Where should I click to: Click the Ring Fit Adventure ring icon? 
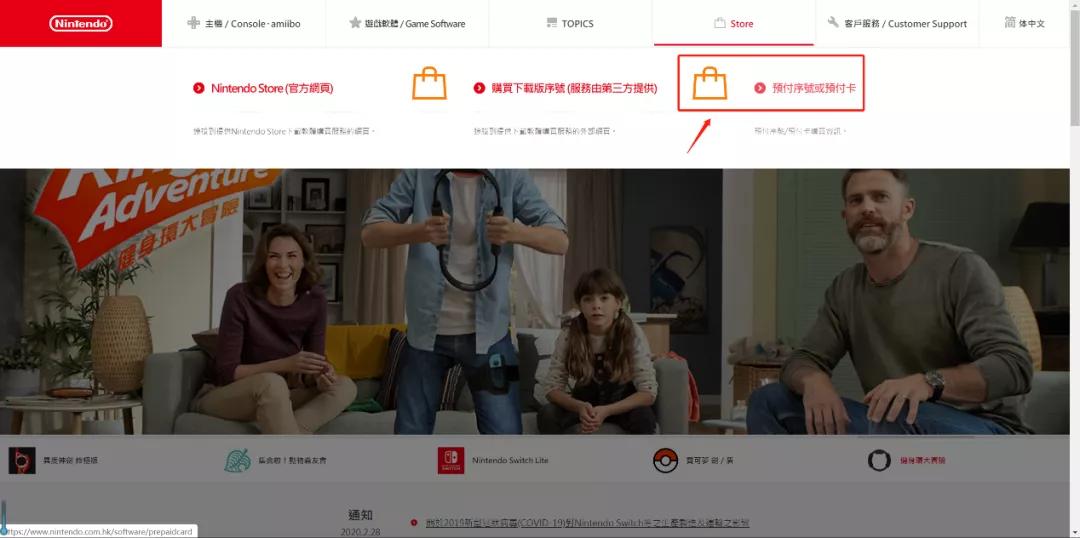tap(880, 460)
